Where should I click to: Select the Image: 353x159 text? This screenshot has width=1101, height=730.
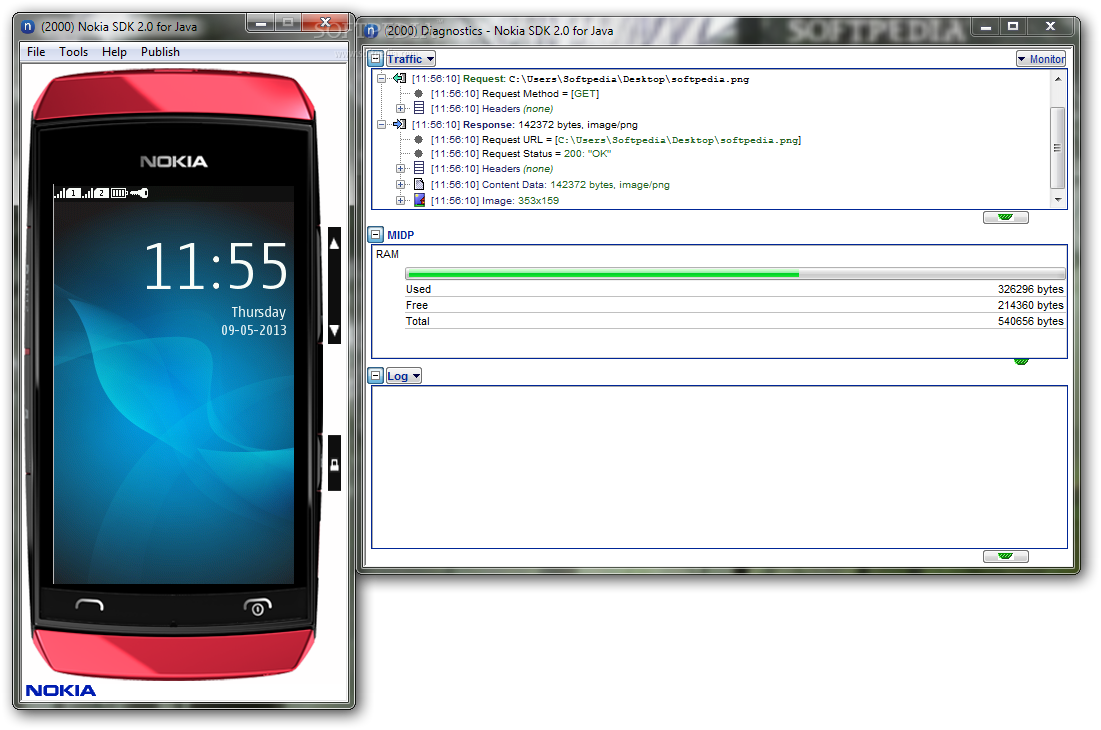494,200
